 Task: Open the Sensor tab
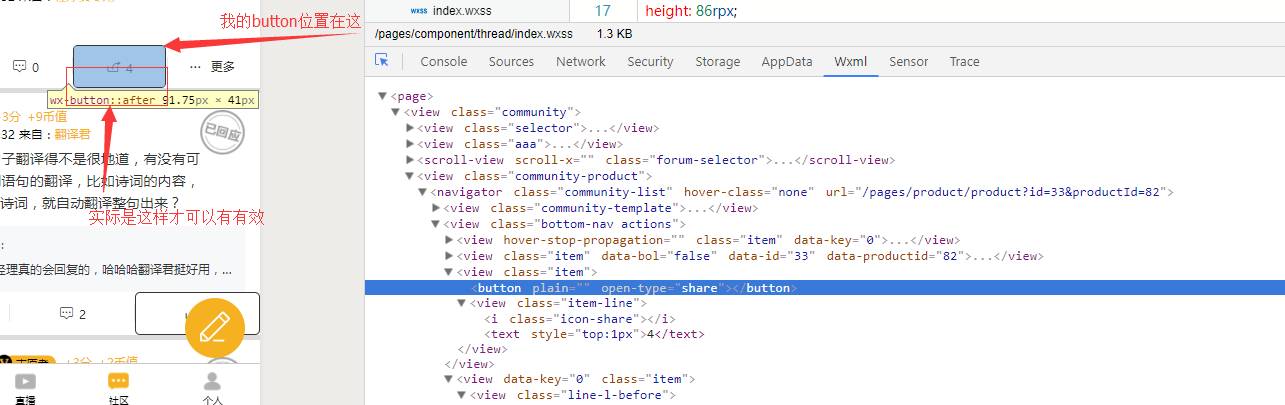(x=908, y=61)
